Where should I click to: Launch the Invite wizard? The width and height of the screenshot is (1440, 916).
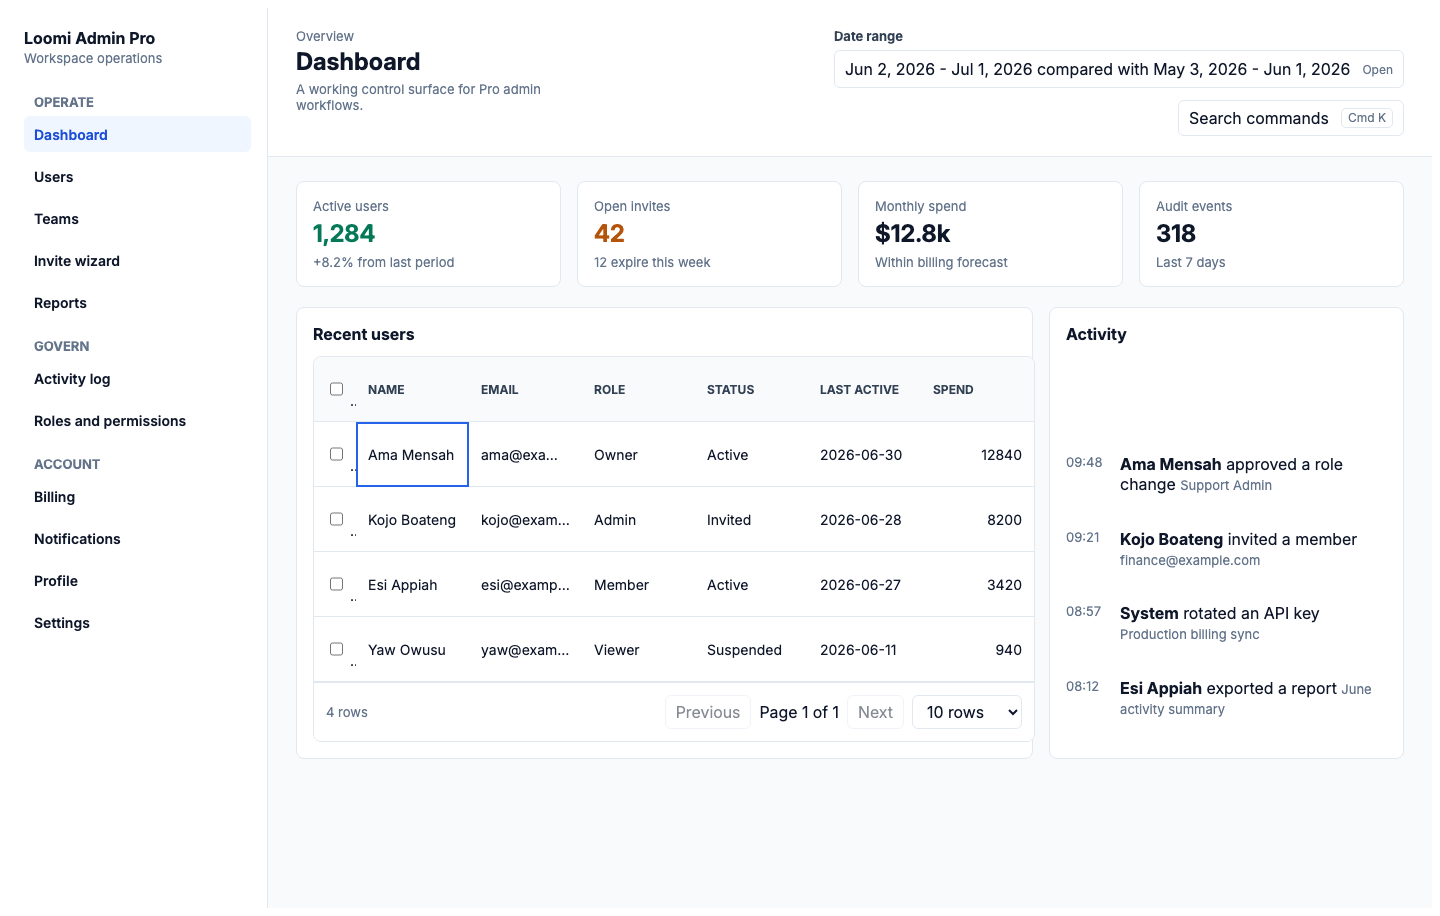(137, 261)
